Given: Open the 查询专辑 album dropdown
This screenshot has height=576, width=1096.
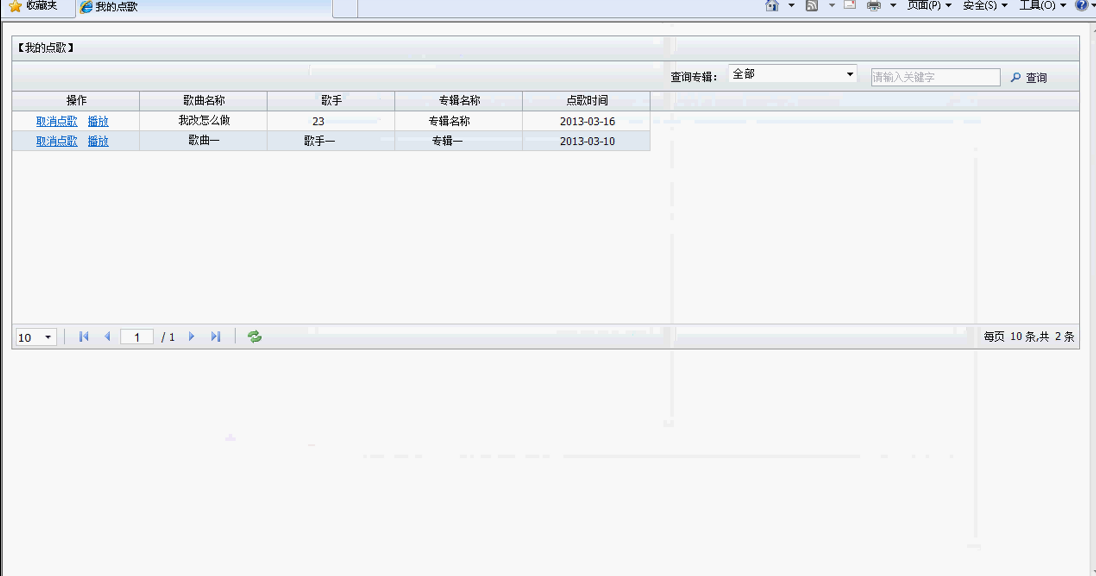Looking at the screenshot, I should pyautogui.click(x=793, y=74).
